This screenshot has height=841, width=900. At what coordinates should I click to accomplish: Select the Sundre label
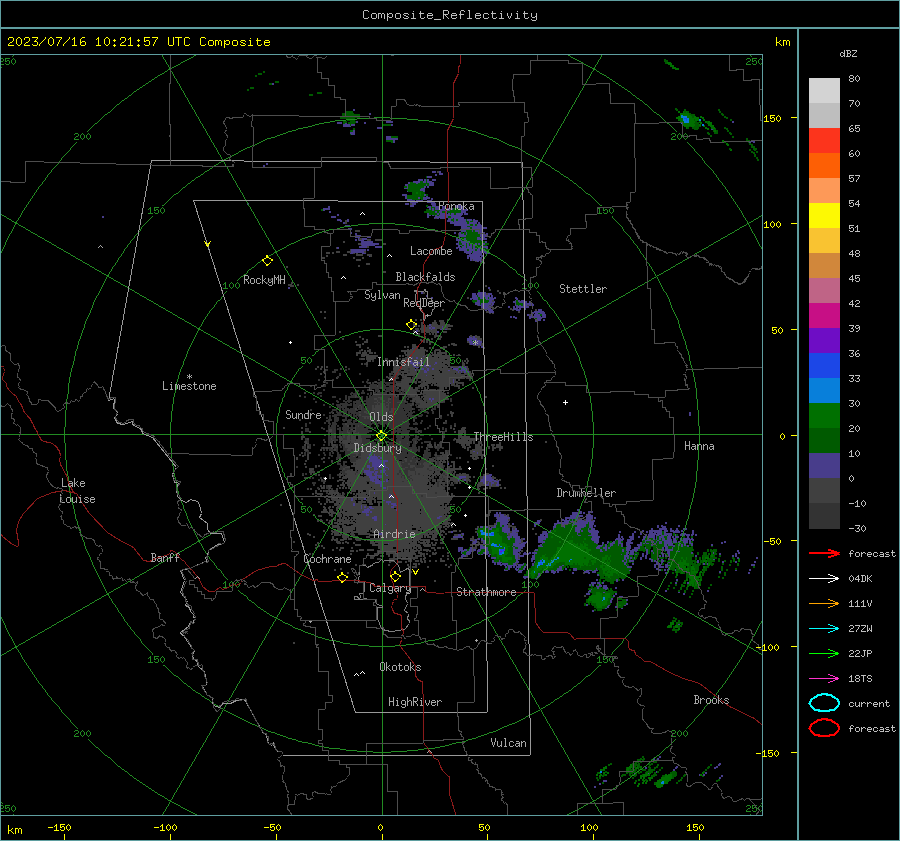303,414
